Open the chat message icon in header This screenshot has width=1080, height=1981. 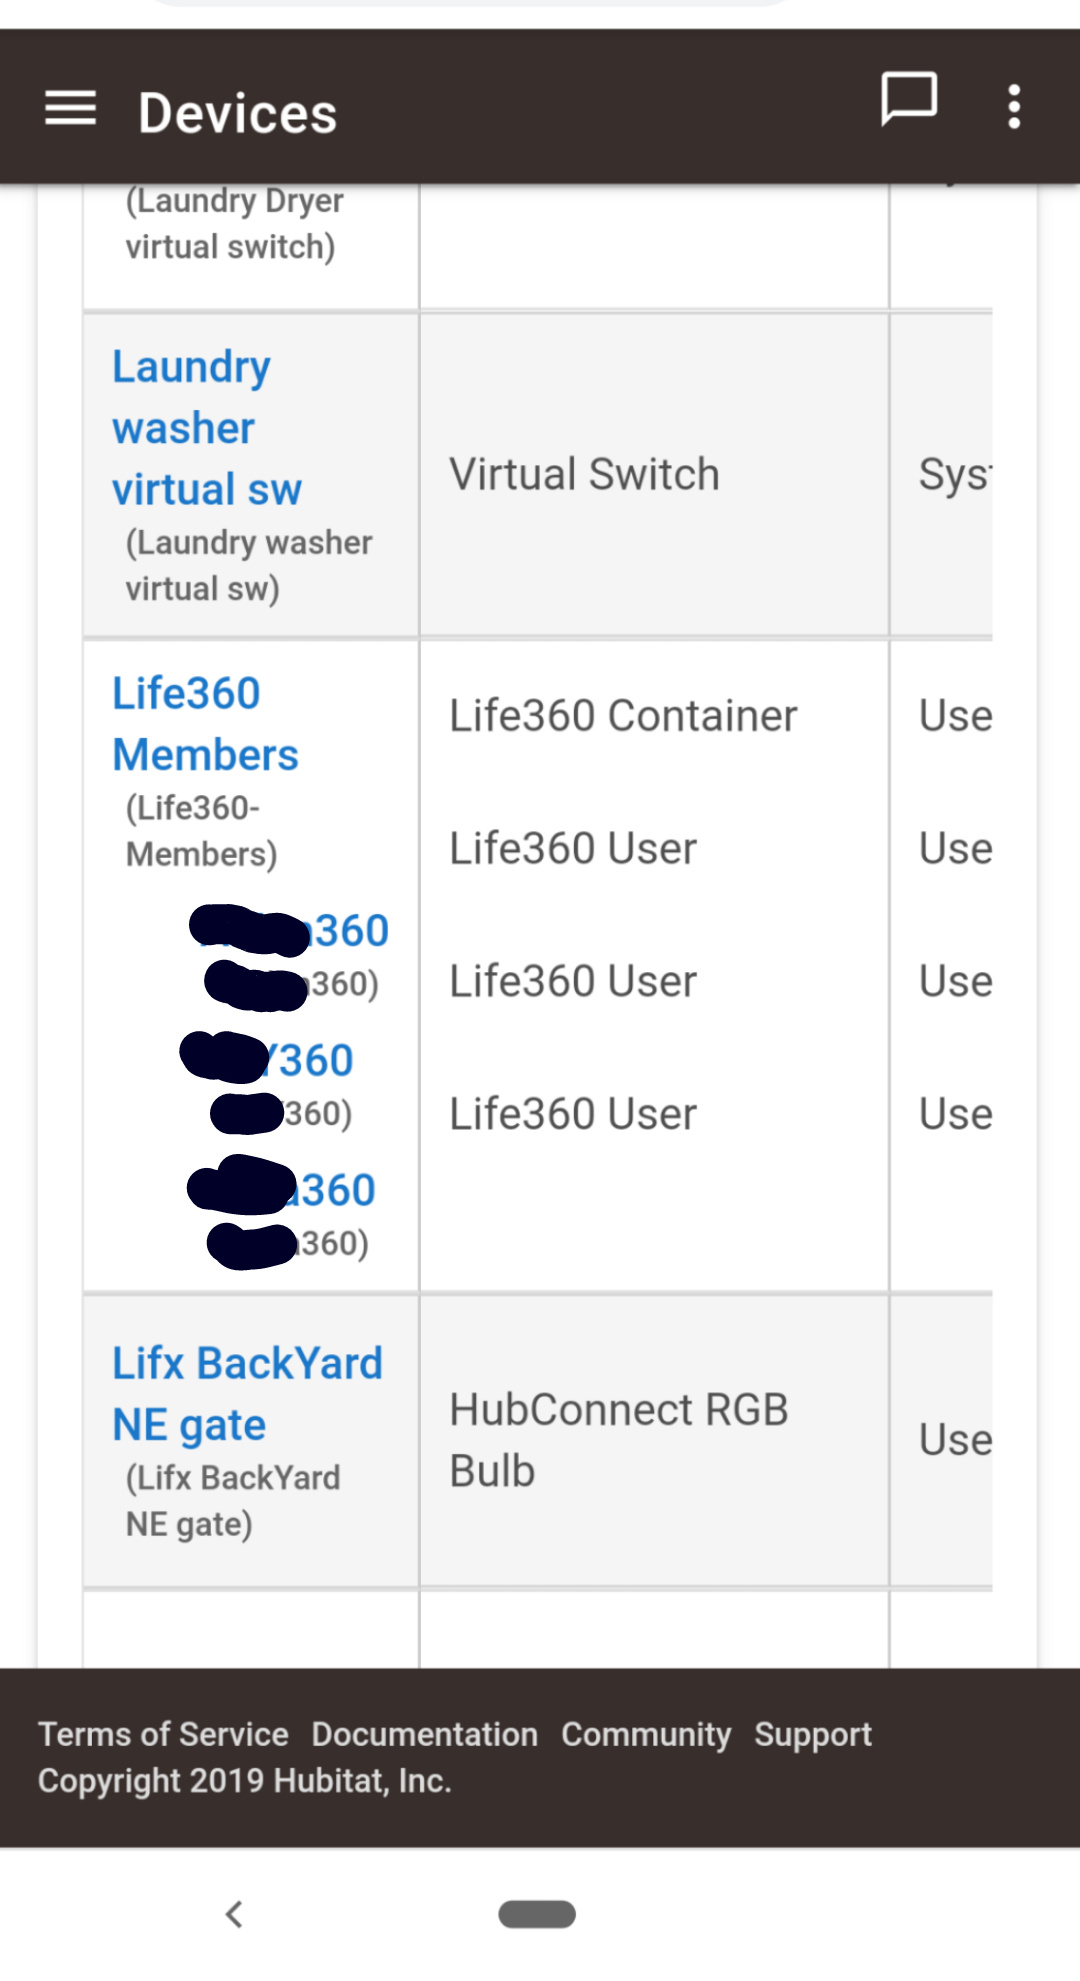coord(908,100)
